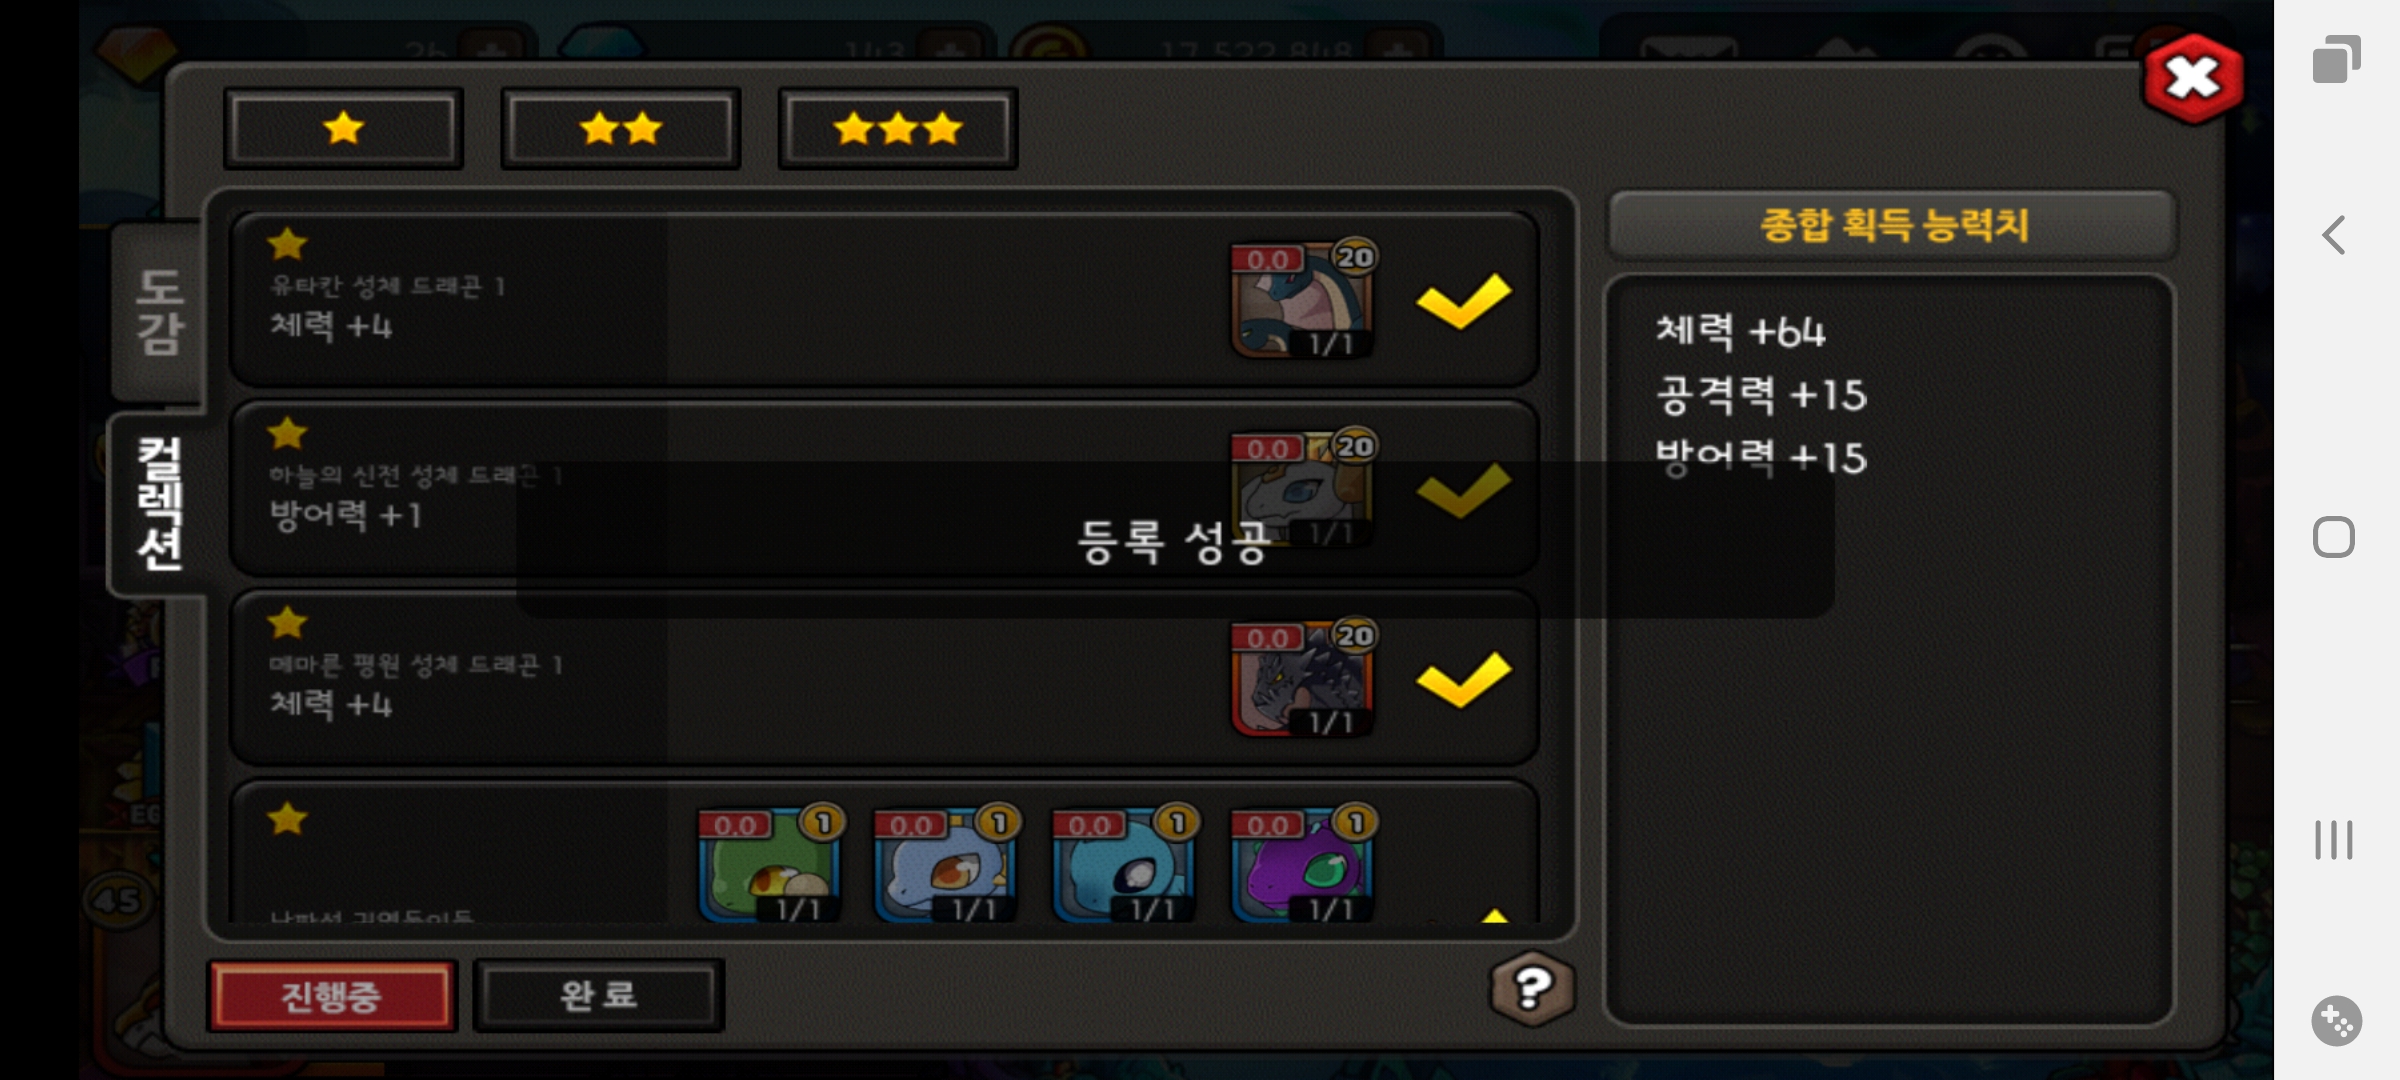Select the light-blue baby dragon with orange eye

point(946,865)
